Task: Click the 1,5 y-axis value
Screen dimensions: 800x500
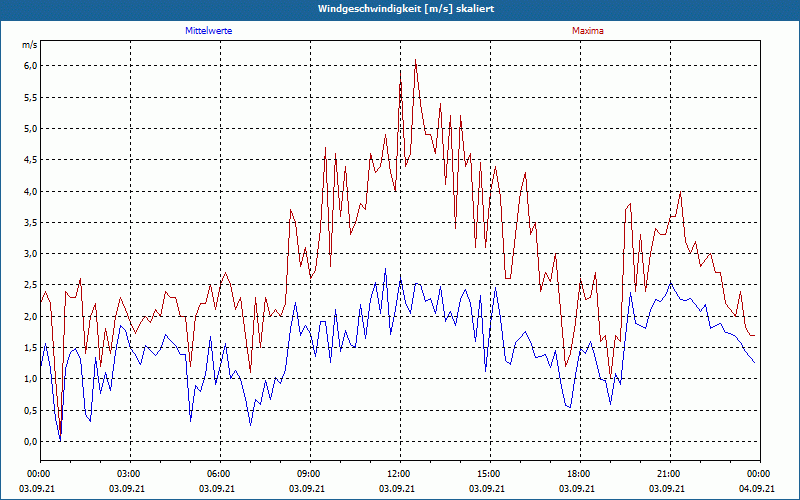Action: (31, 347)
